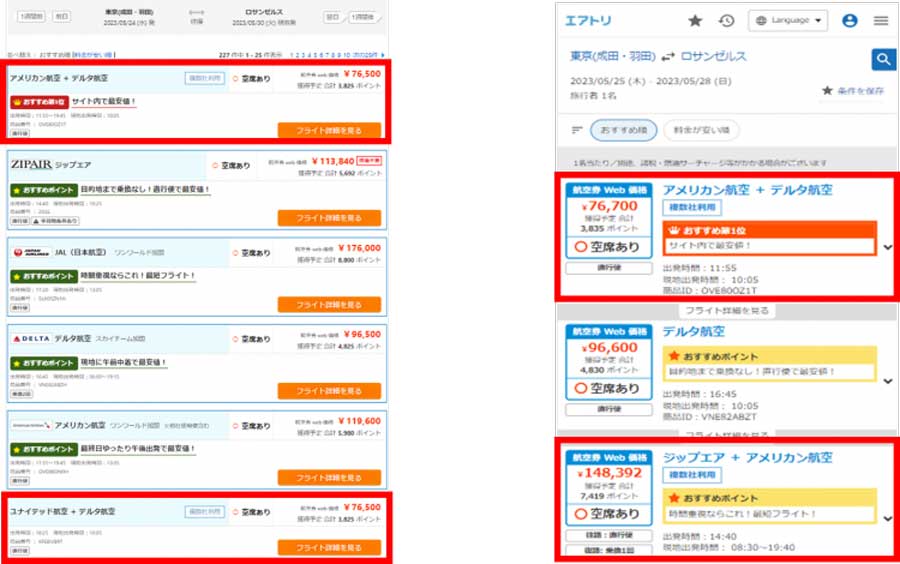
Task: Open the Language dropdown
Action: pyautogui.click(x=788, y=21)
